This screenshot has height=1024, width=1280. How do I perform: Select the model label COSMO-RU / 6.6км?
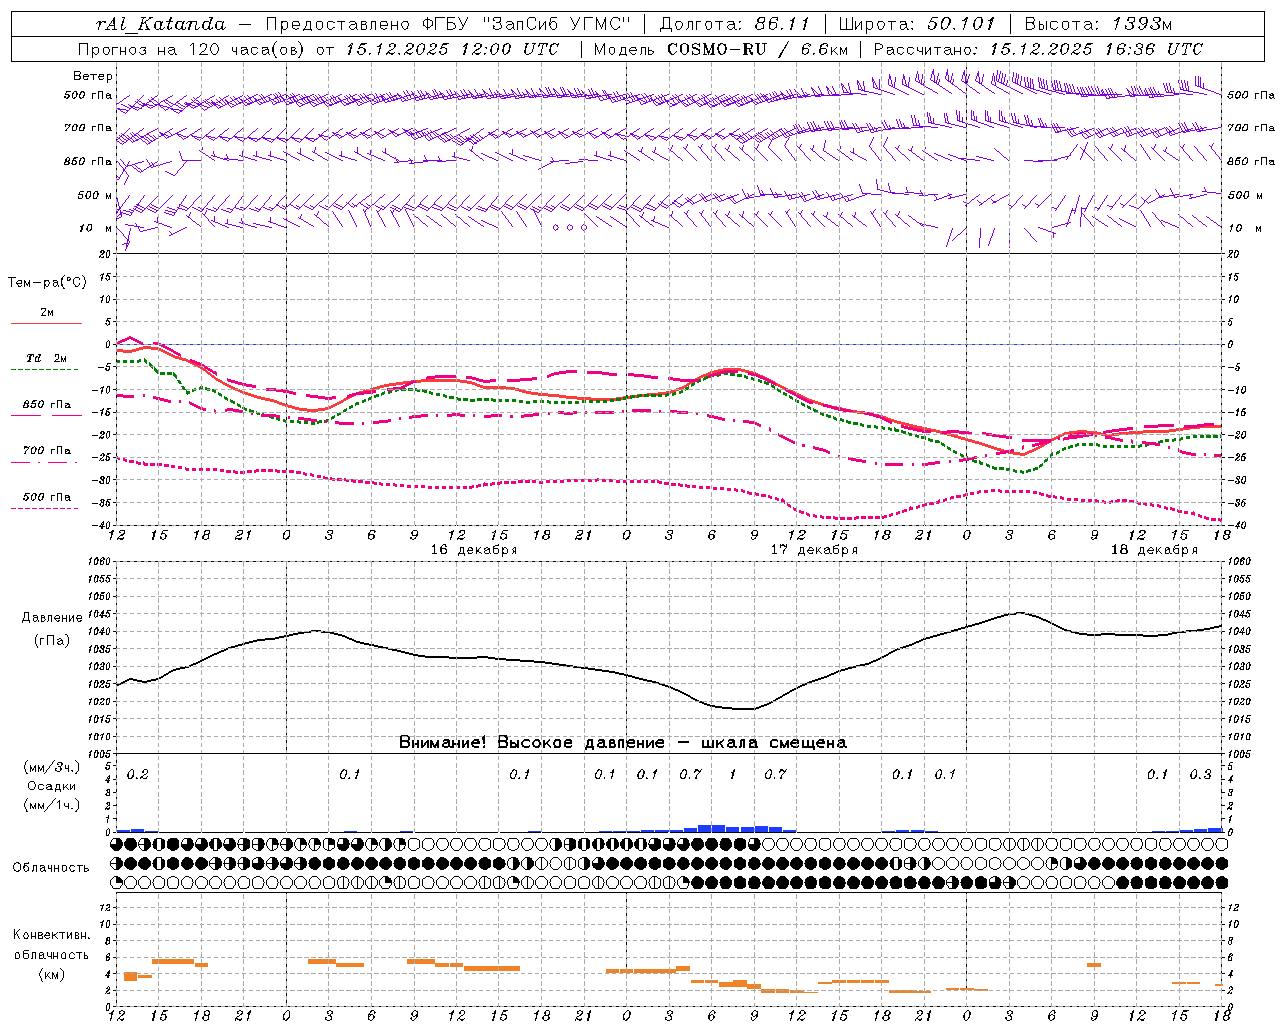757,49
